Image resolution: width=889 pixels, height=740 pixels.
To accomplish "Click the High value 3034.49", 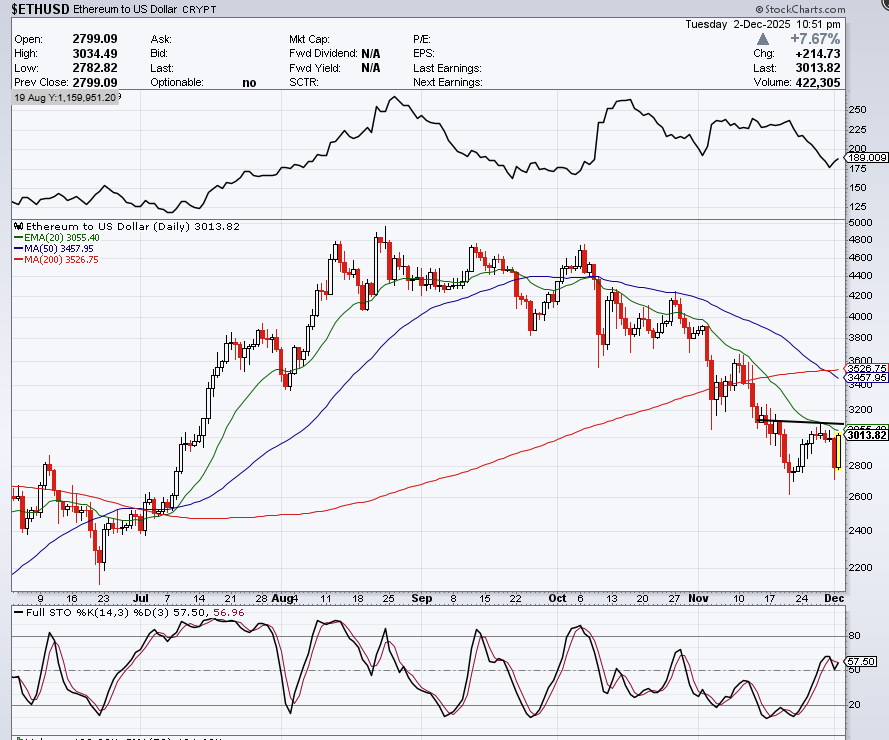I will [x=95, y=53].
